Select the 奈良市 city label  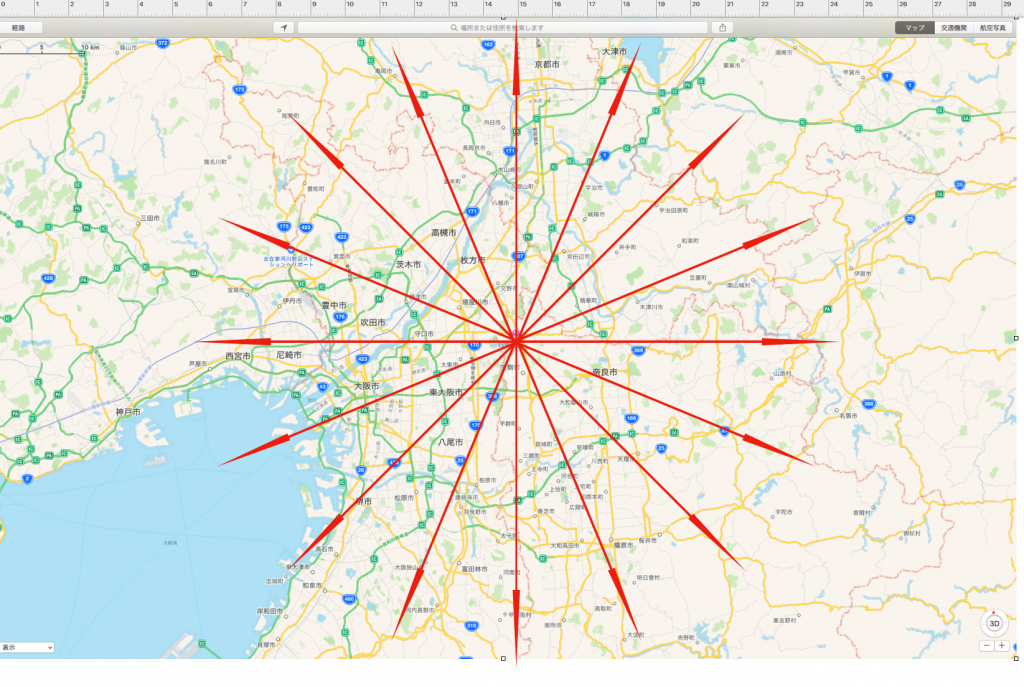click(x=604, y=372)
